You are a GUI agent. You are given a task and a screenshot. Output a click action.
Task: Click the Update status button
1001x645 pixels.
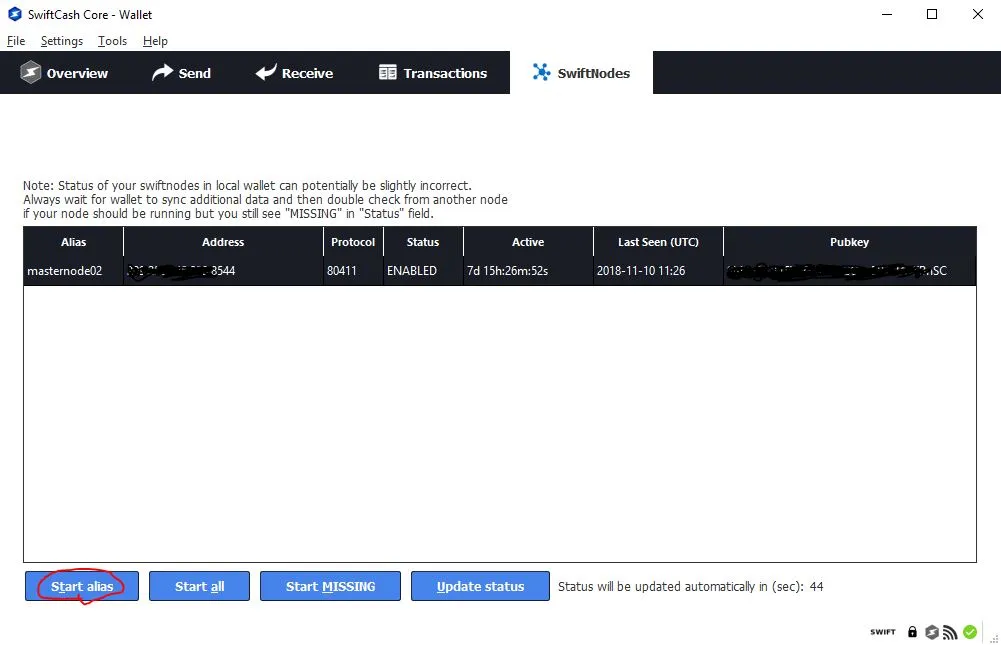(480, 586)
